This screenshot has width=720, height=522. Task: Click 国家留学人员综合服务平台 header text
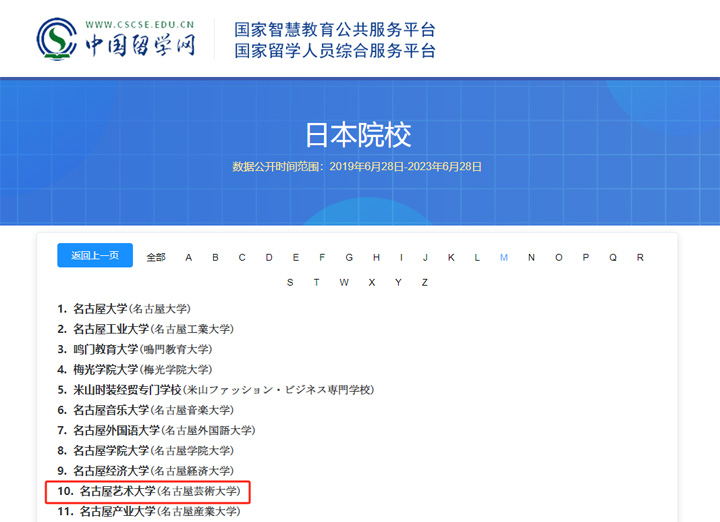coord(335,51)
